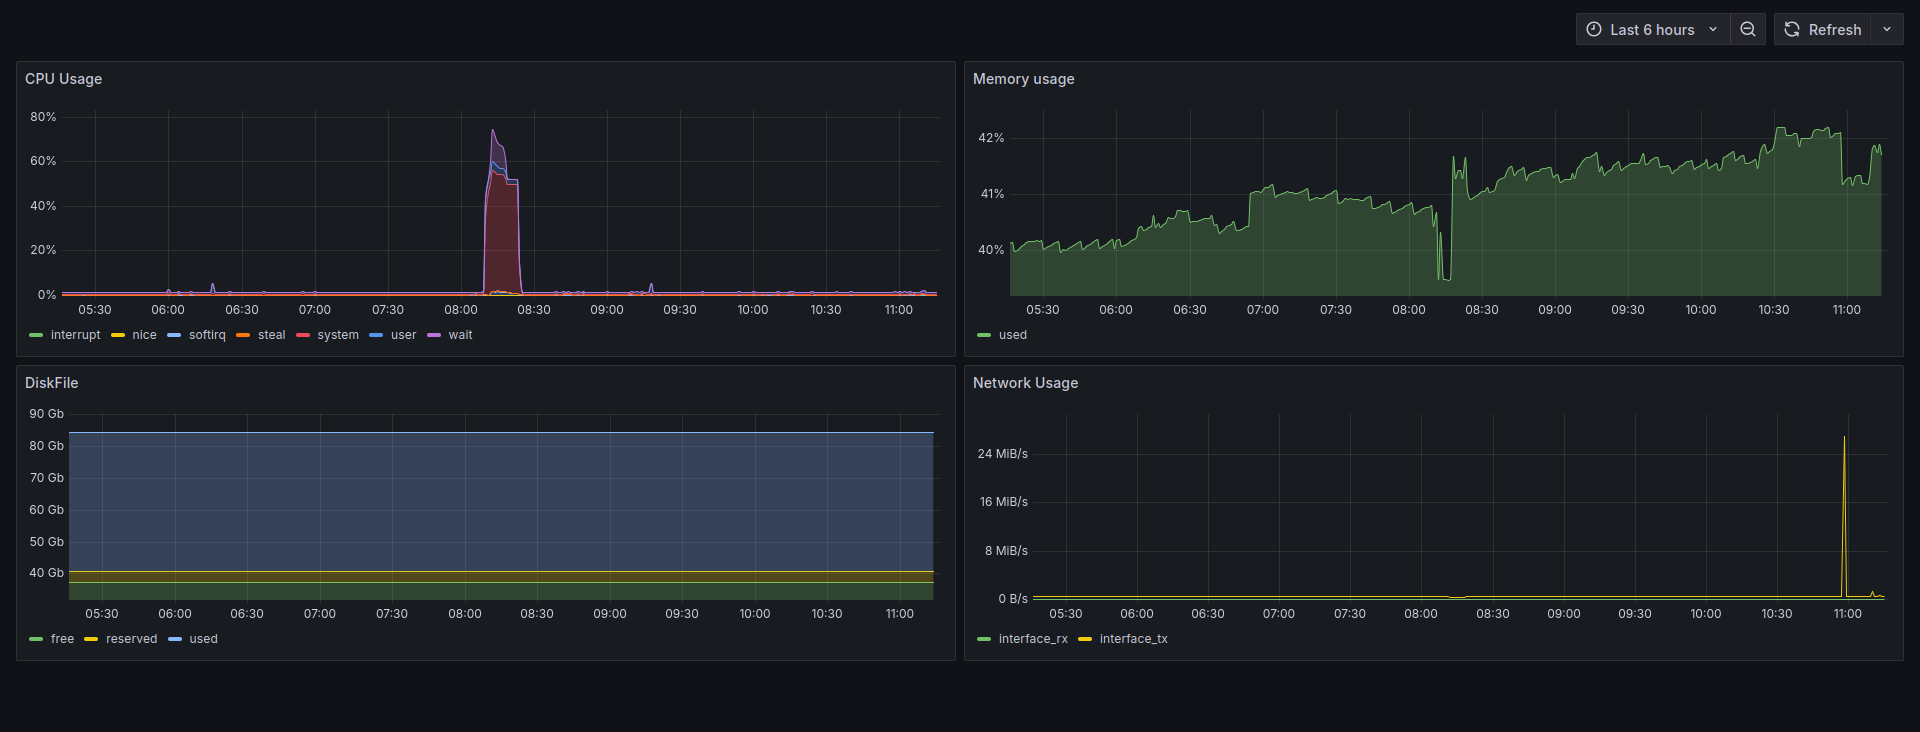
Task: Click the Memory used legend color indicator
Action: [984, 335]
